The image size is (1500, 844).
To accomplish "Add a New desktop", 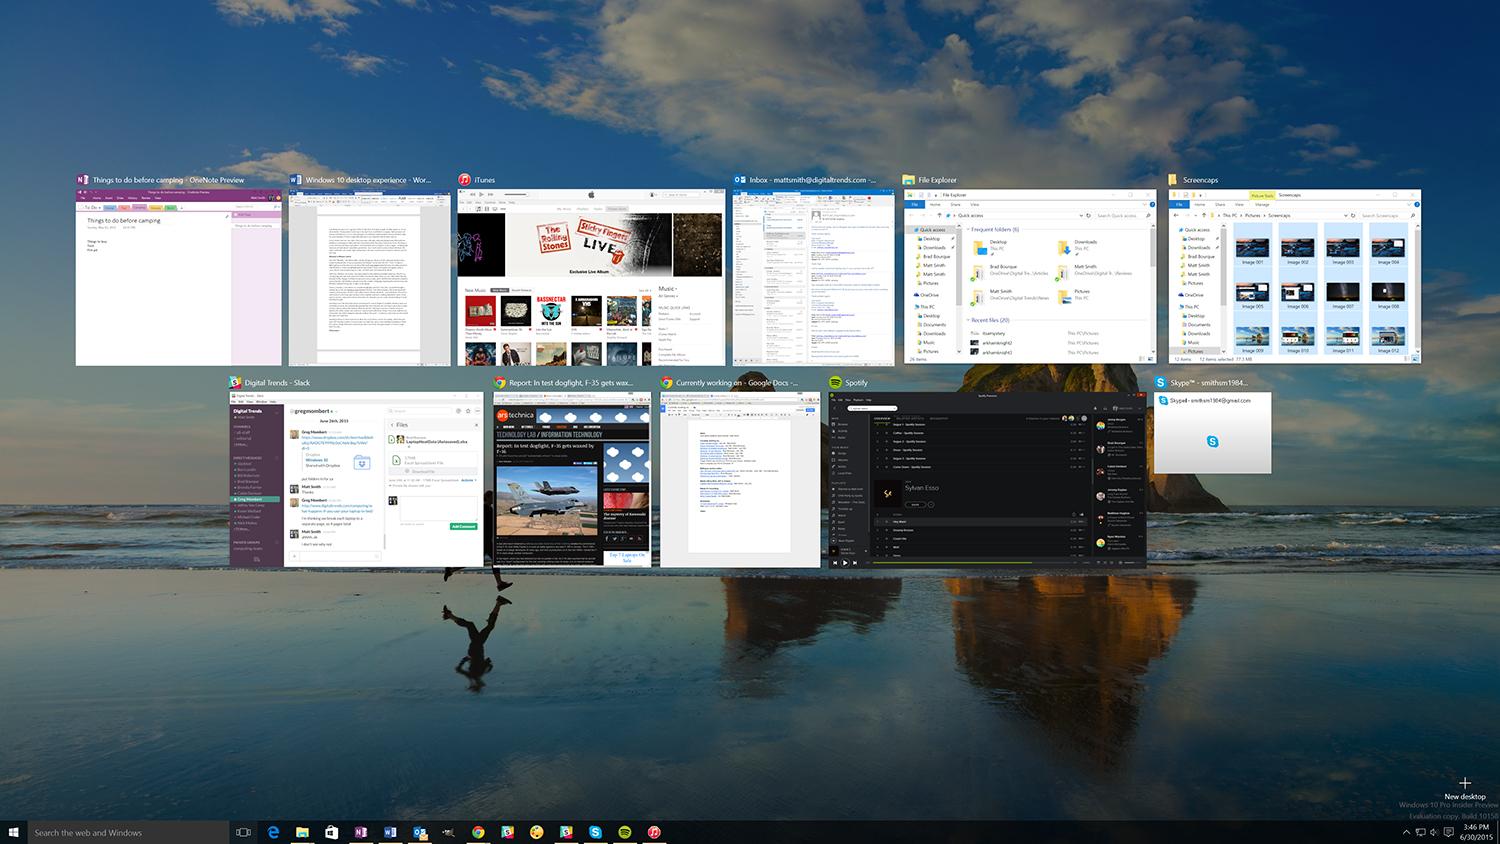I will pos(1465,788).
